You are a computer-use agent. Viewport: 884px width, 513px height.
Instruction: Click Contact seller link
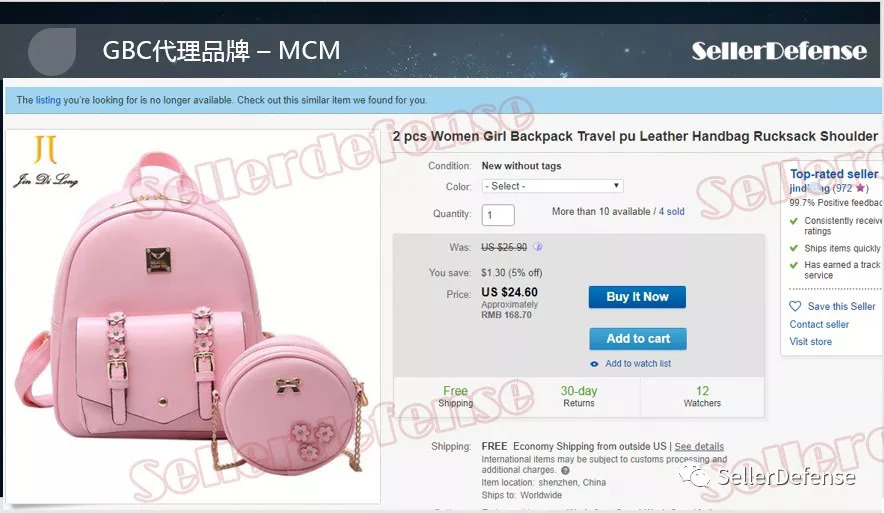pos(819,324)
